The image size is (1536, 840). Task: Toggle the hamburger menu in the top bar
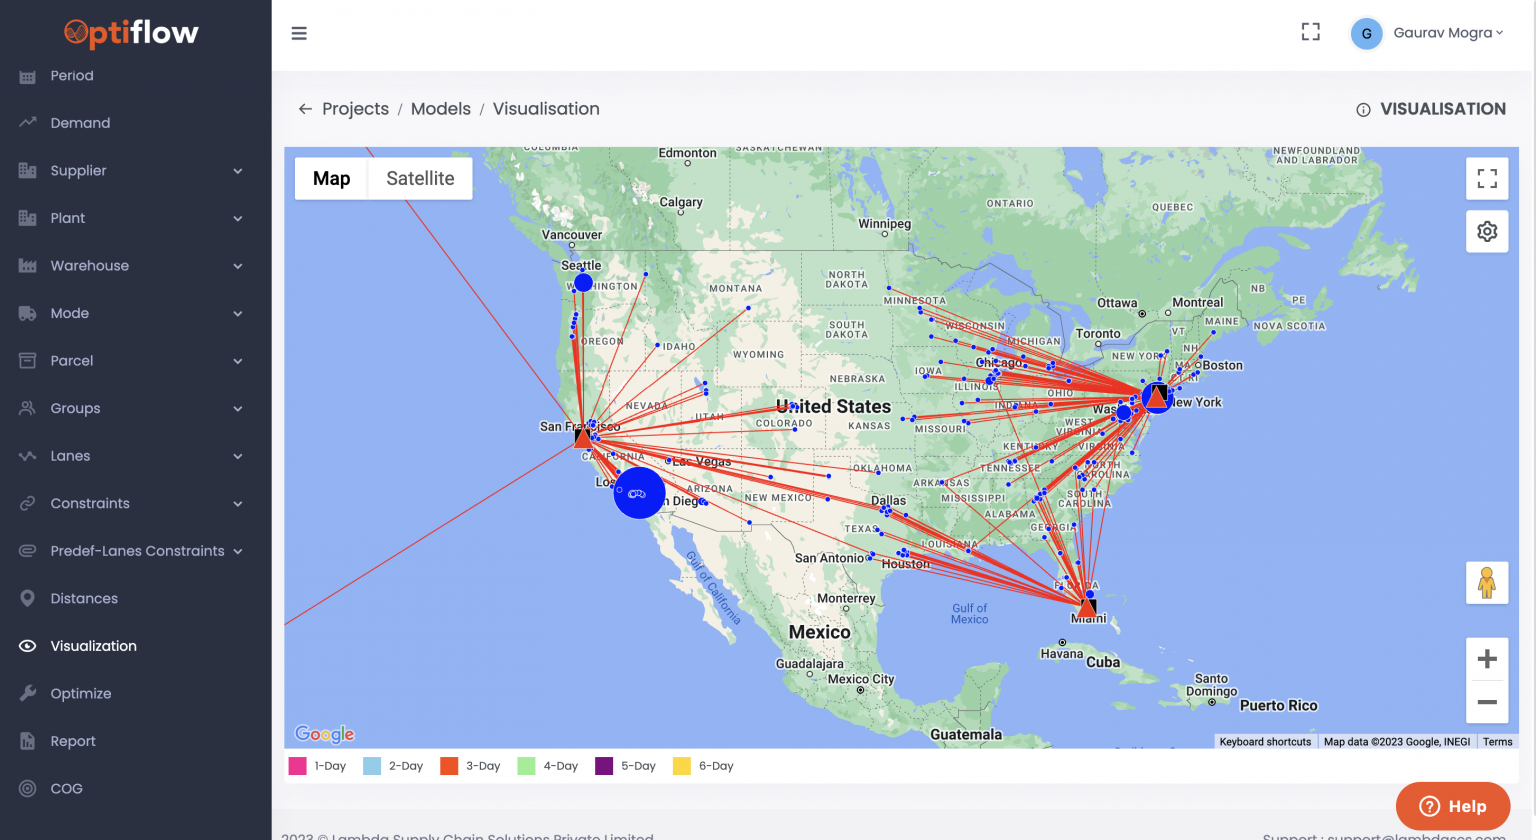pos(299,33)
